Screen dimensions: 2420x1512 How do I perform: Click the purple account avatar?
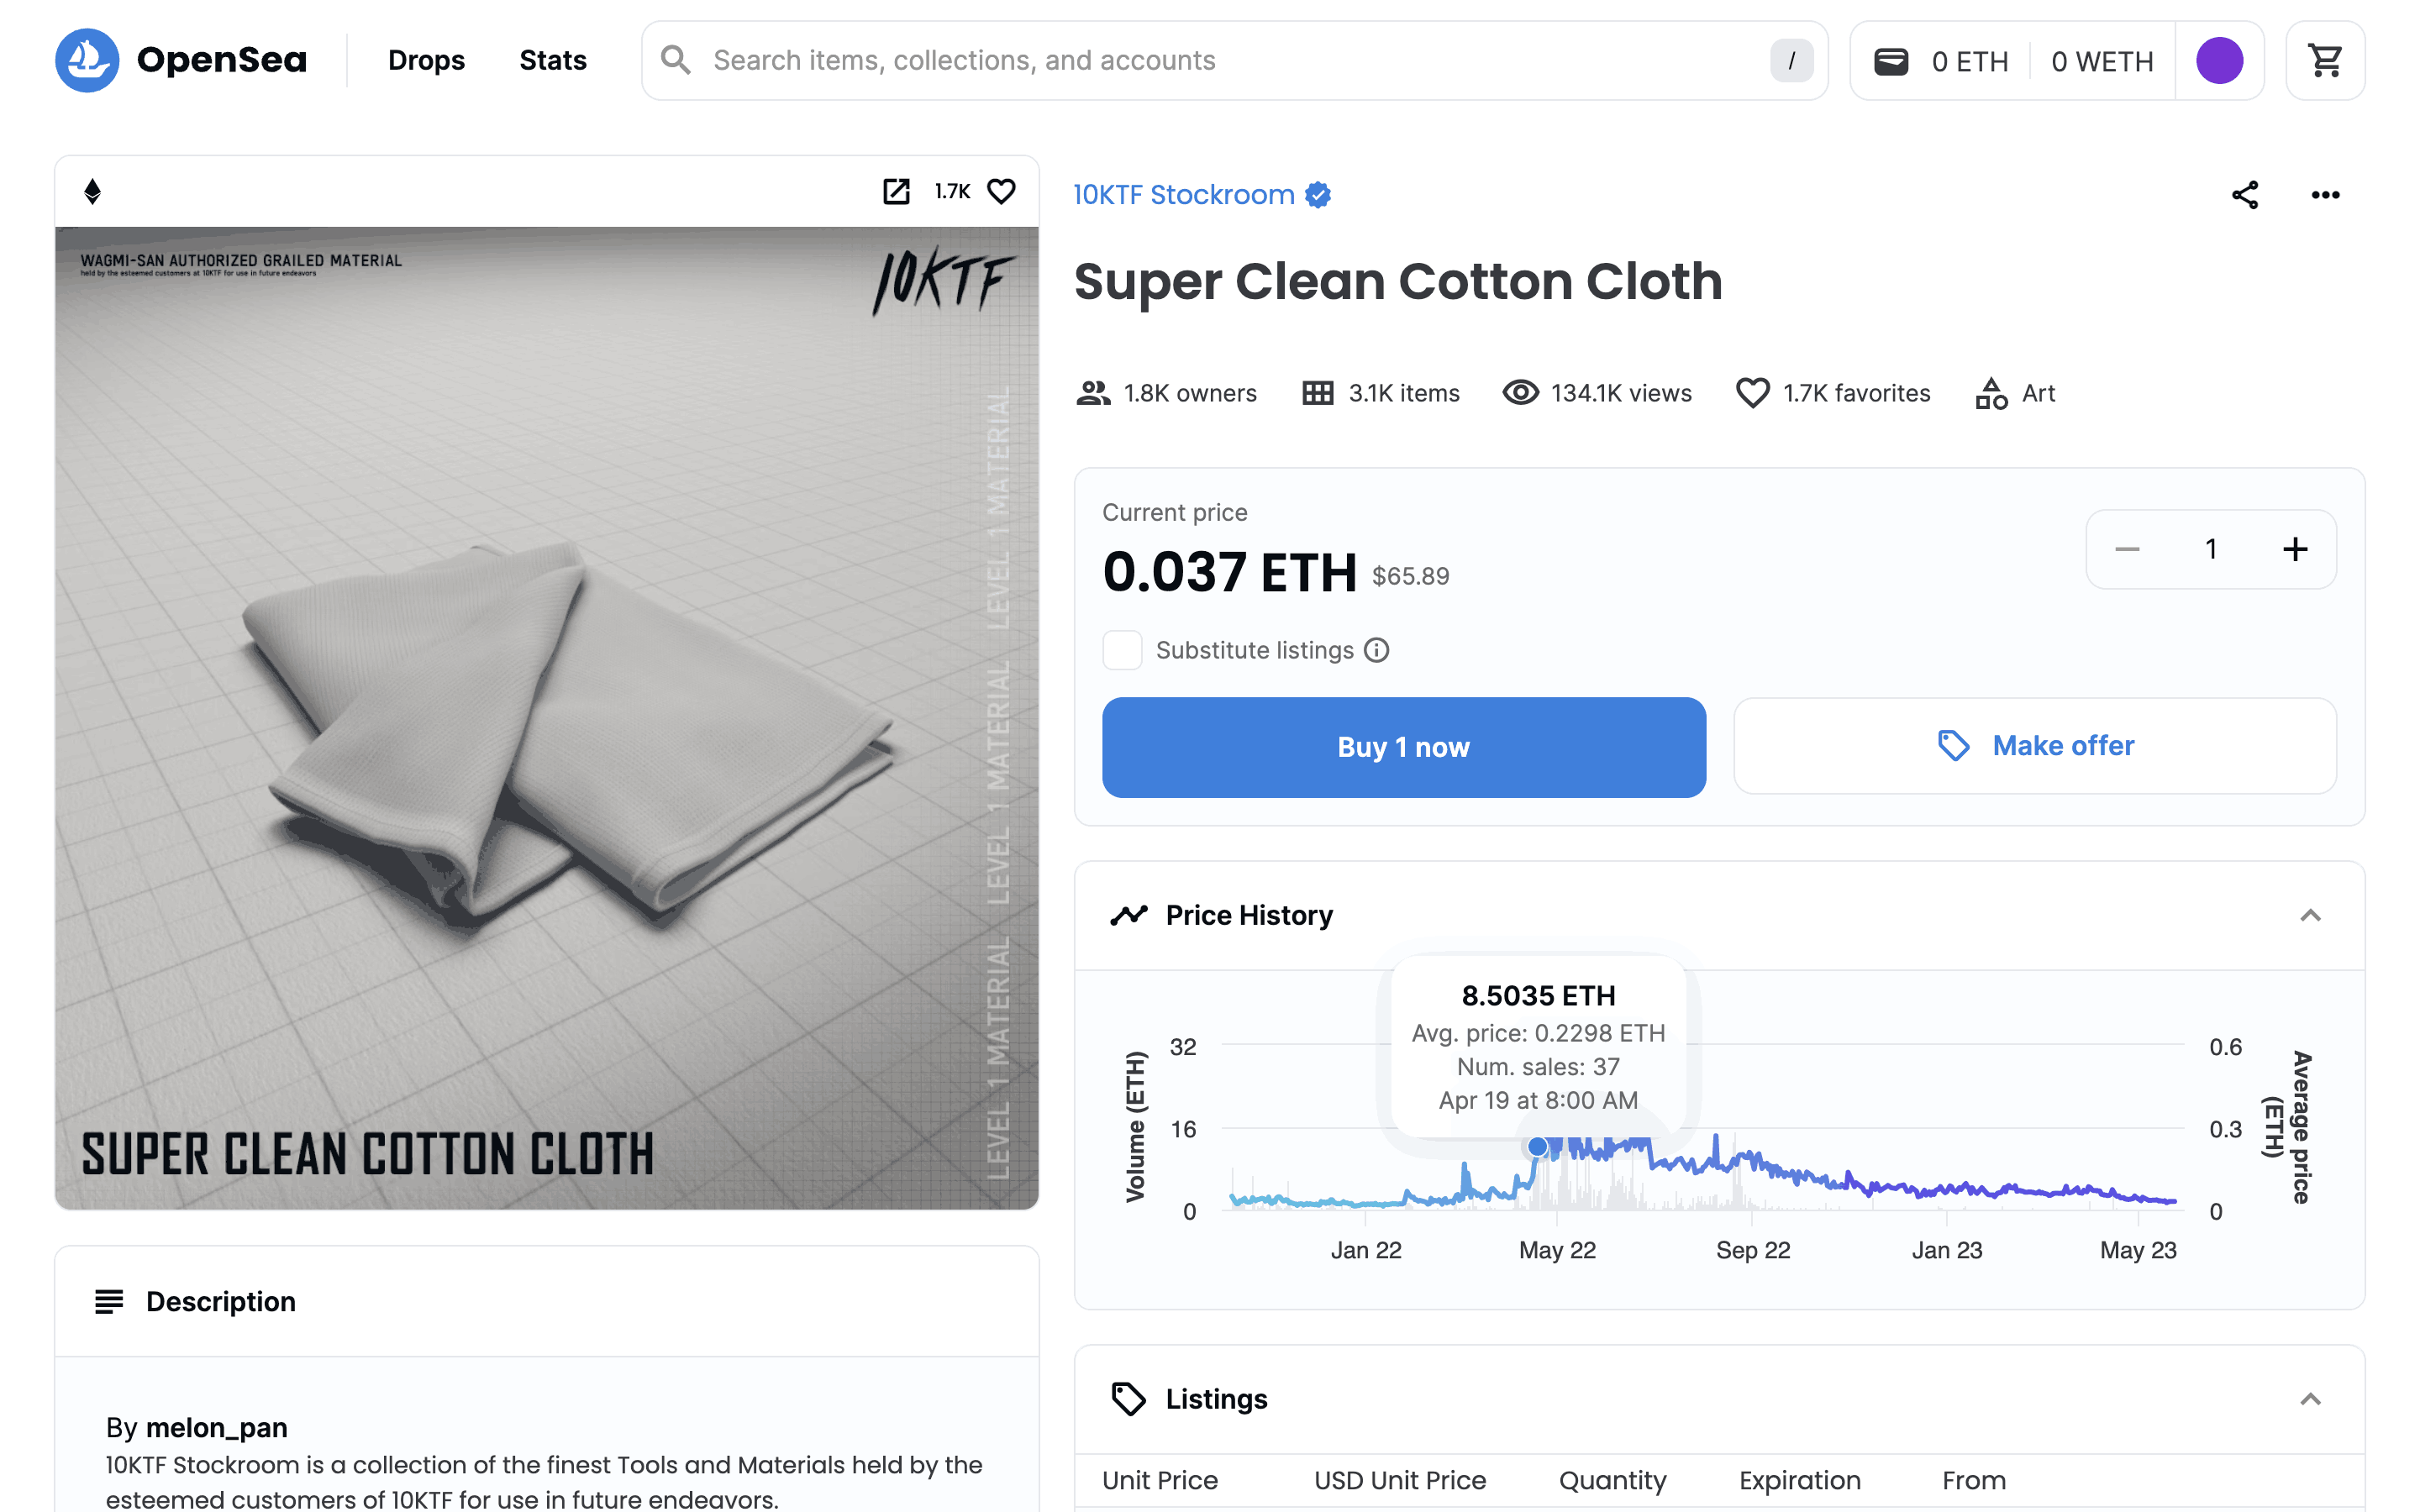tap(2219, 60)
